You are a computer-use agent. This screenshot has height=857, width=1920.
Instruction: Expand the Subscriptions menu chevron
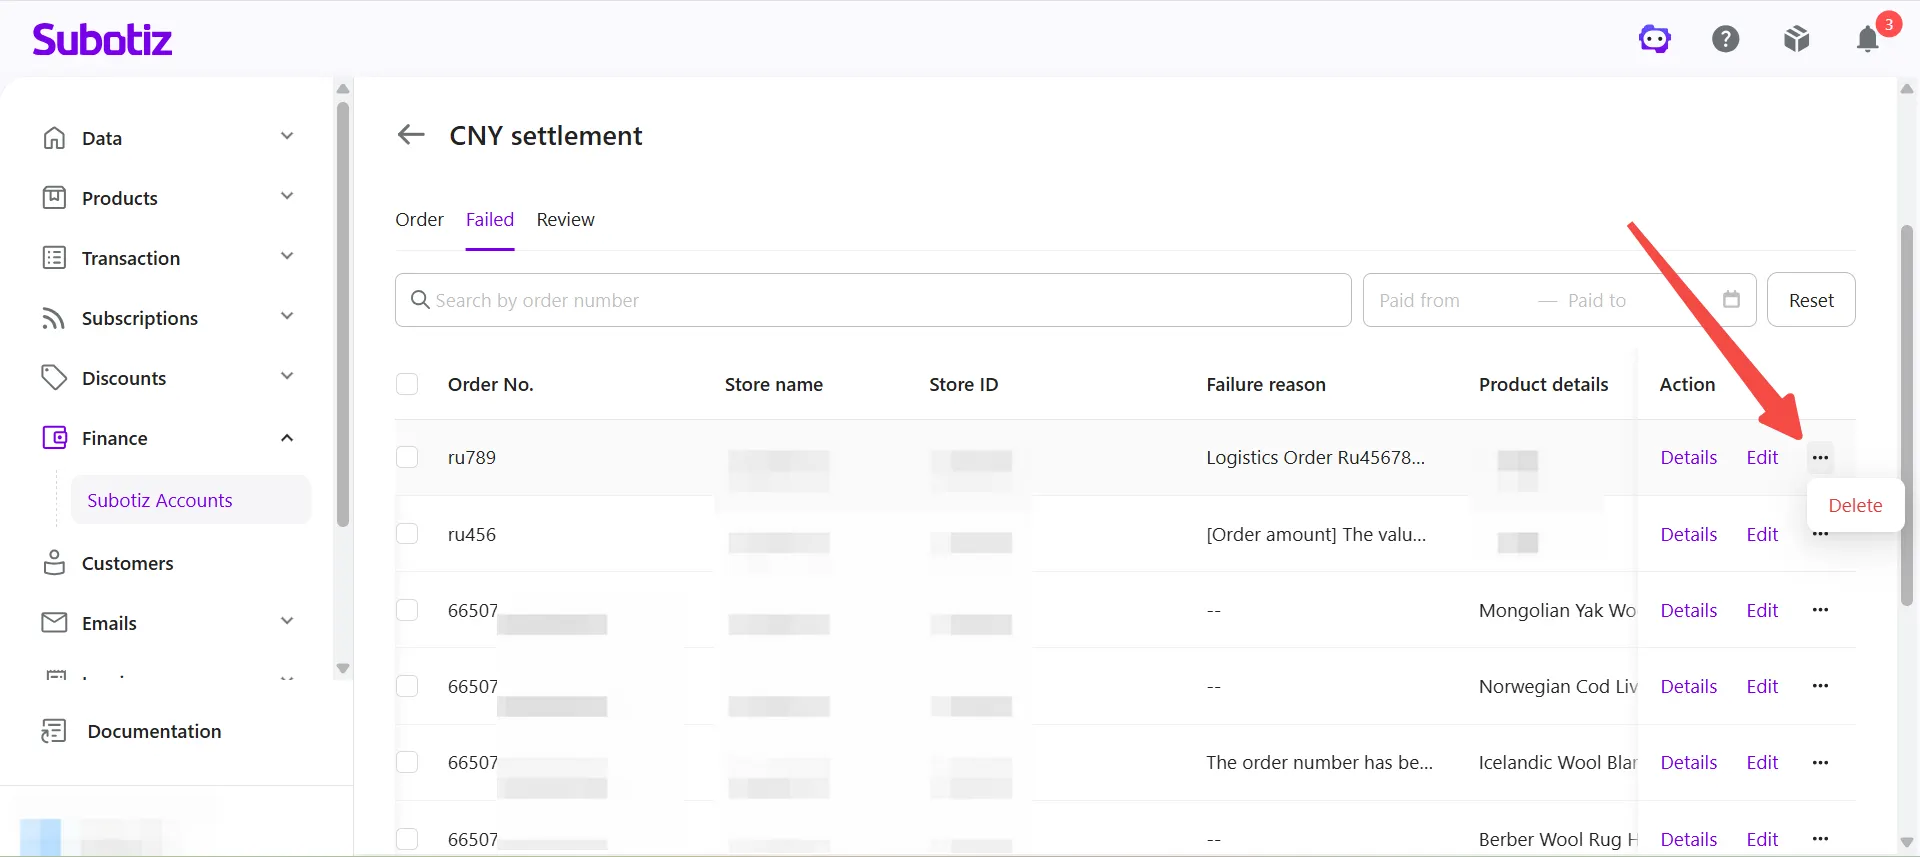287,316
